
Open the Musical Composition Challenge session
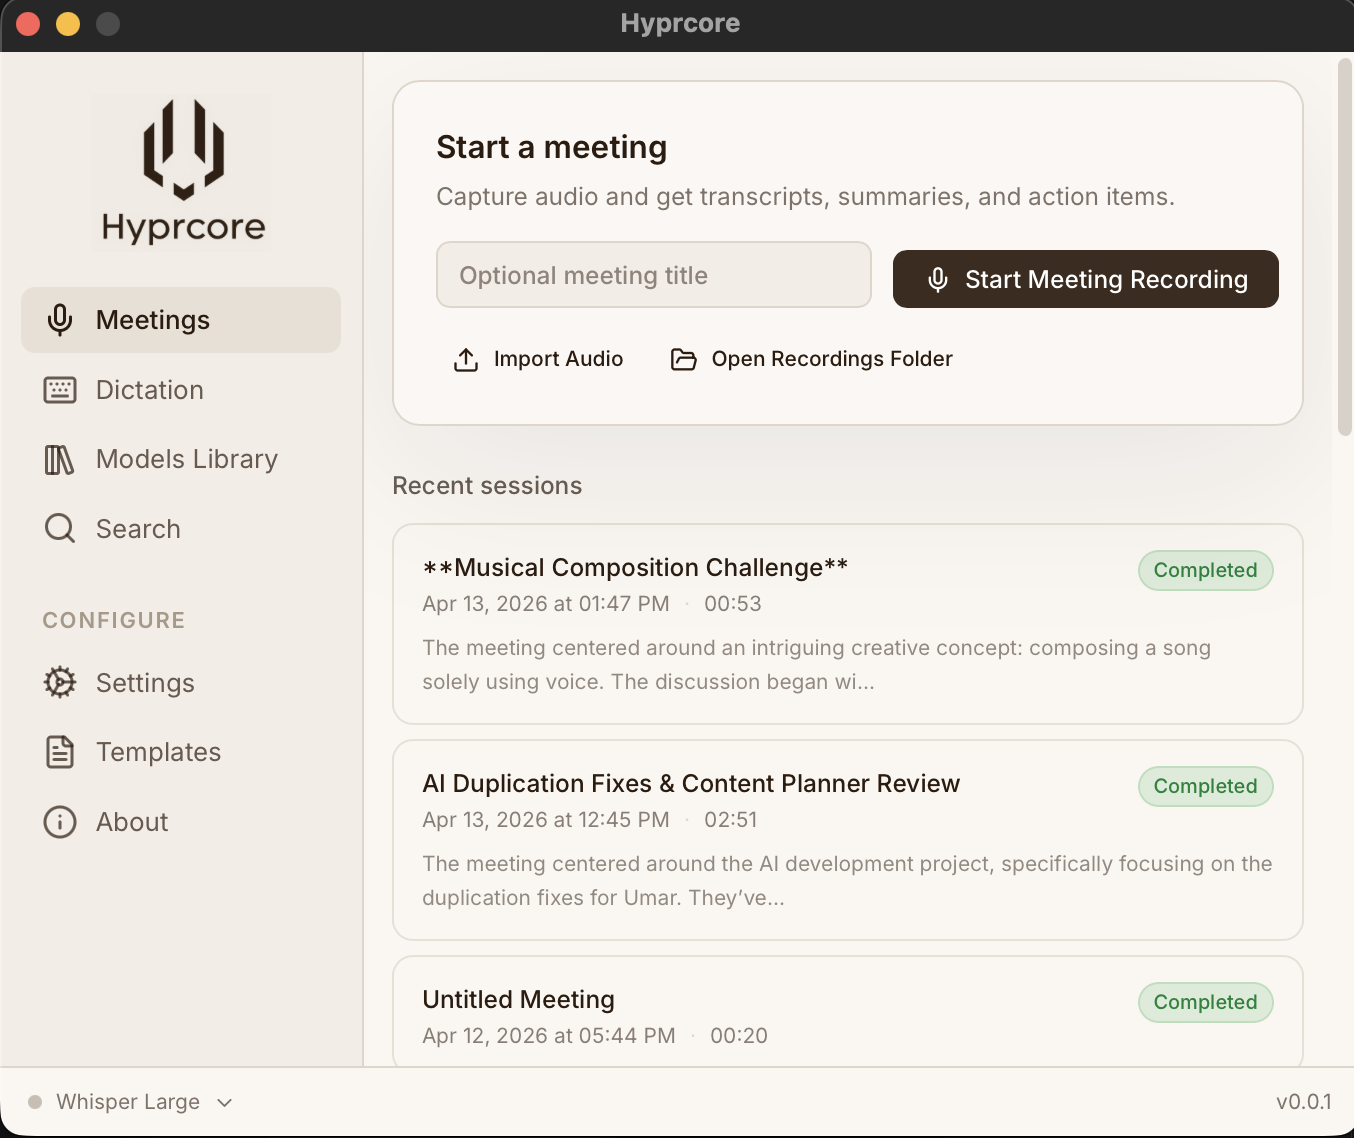pos(848,624)
